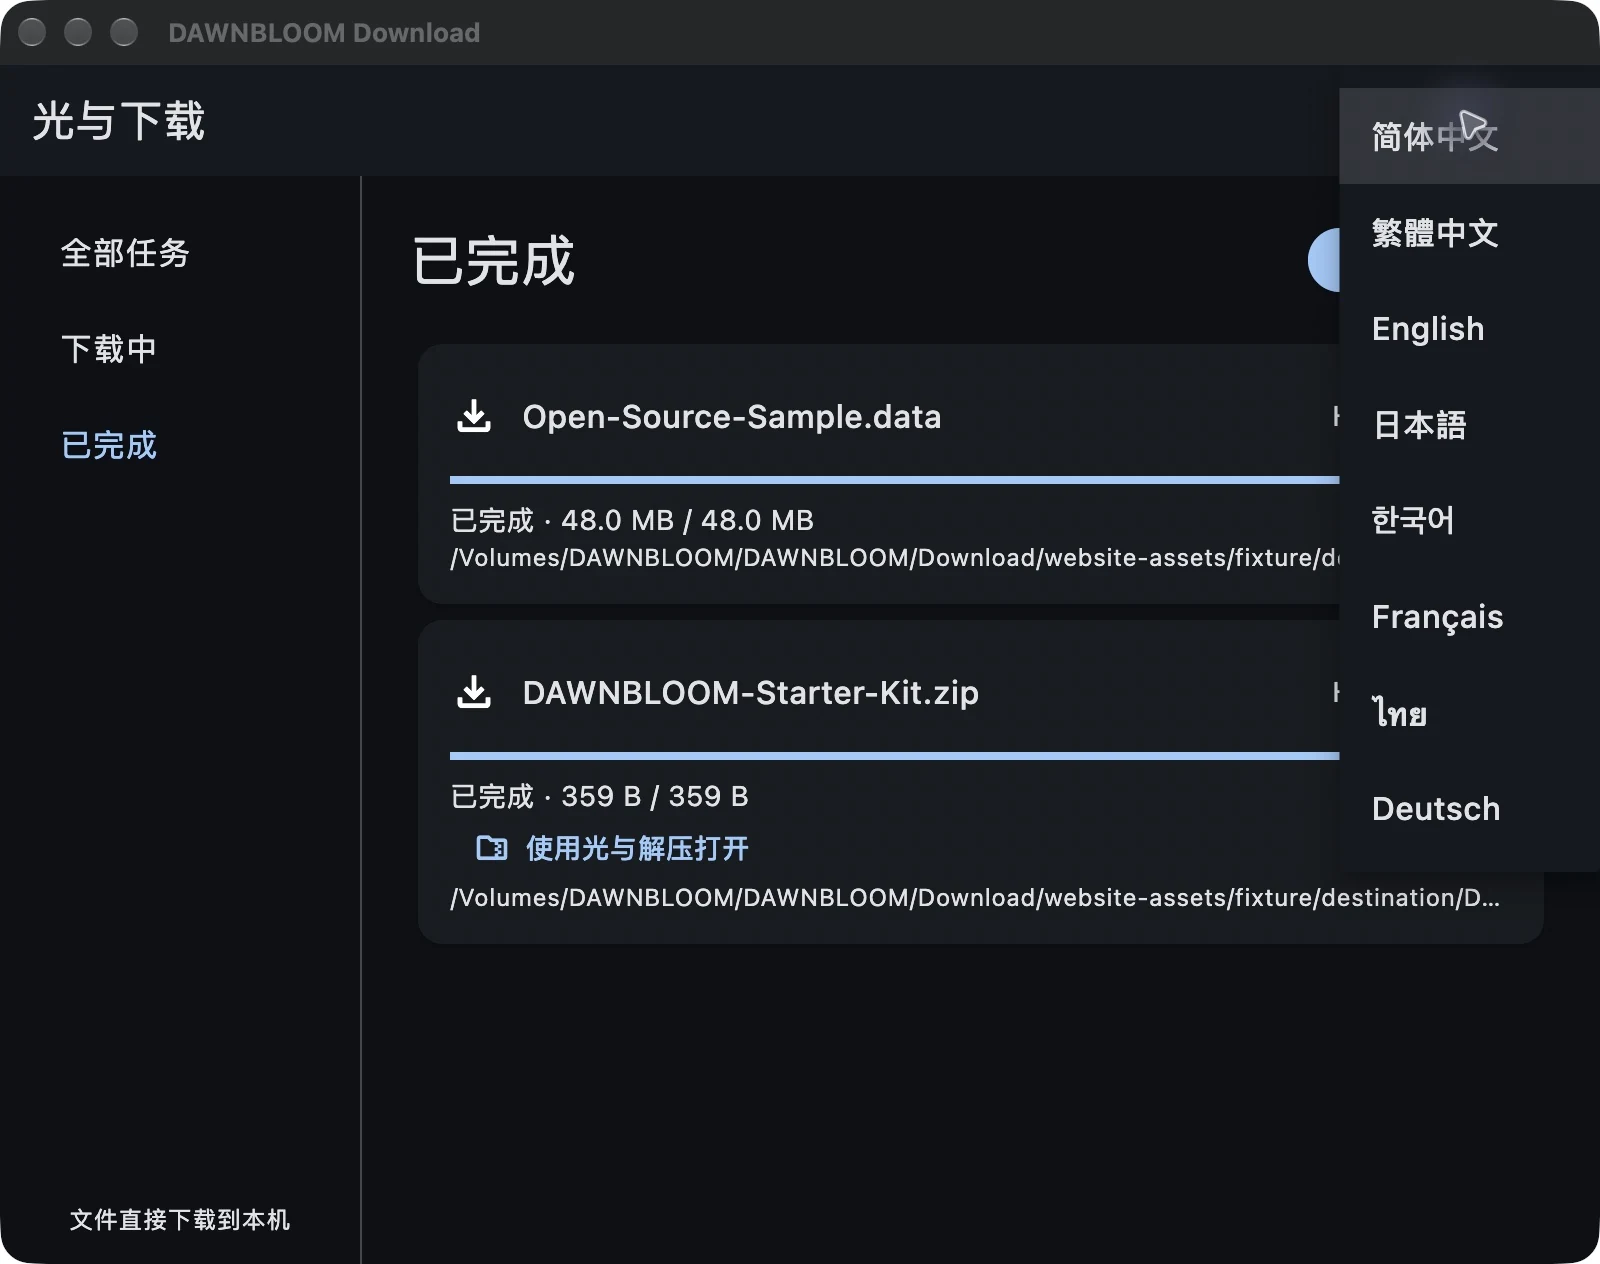Open 全部任务 in sidebar

click(125, 253)
